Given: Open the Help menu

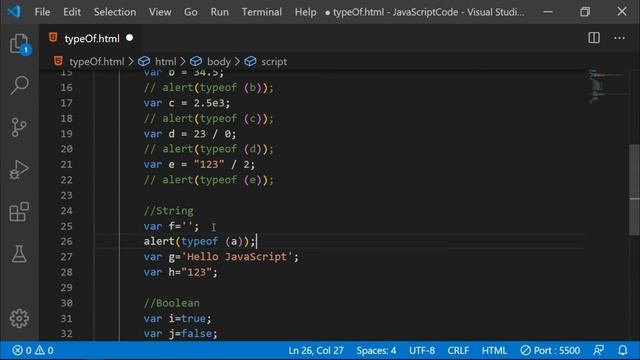Looking at the screenshot, I should [x=305, y=12].
